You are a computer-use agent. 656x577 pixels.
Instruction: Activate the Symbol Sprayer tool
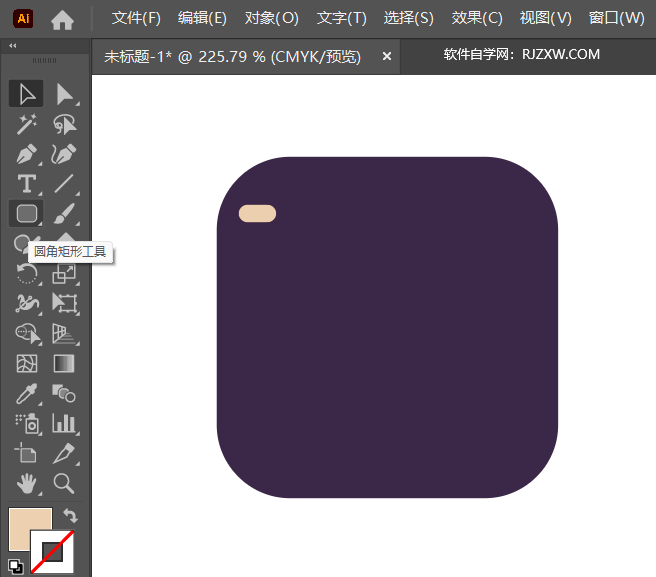(27, 423)
